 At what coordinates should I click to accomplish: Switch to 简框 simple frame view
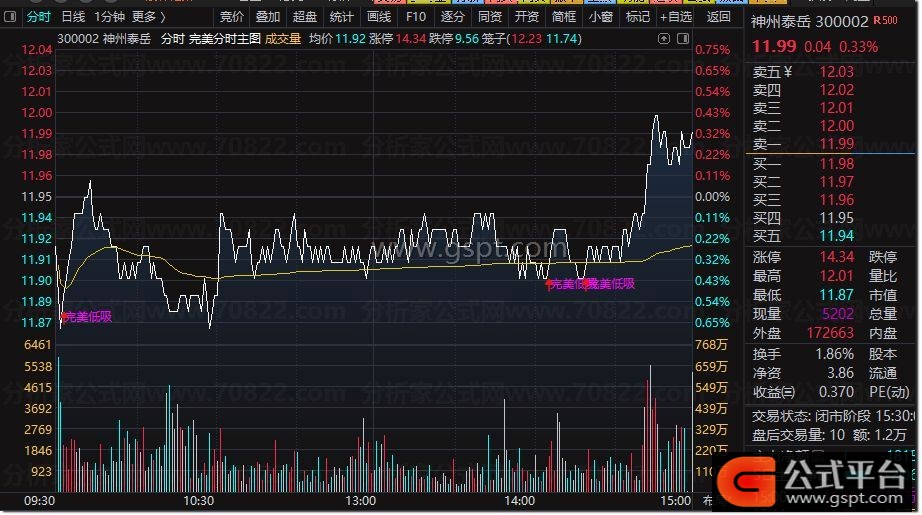point(563,17)
